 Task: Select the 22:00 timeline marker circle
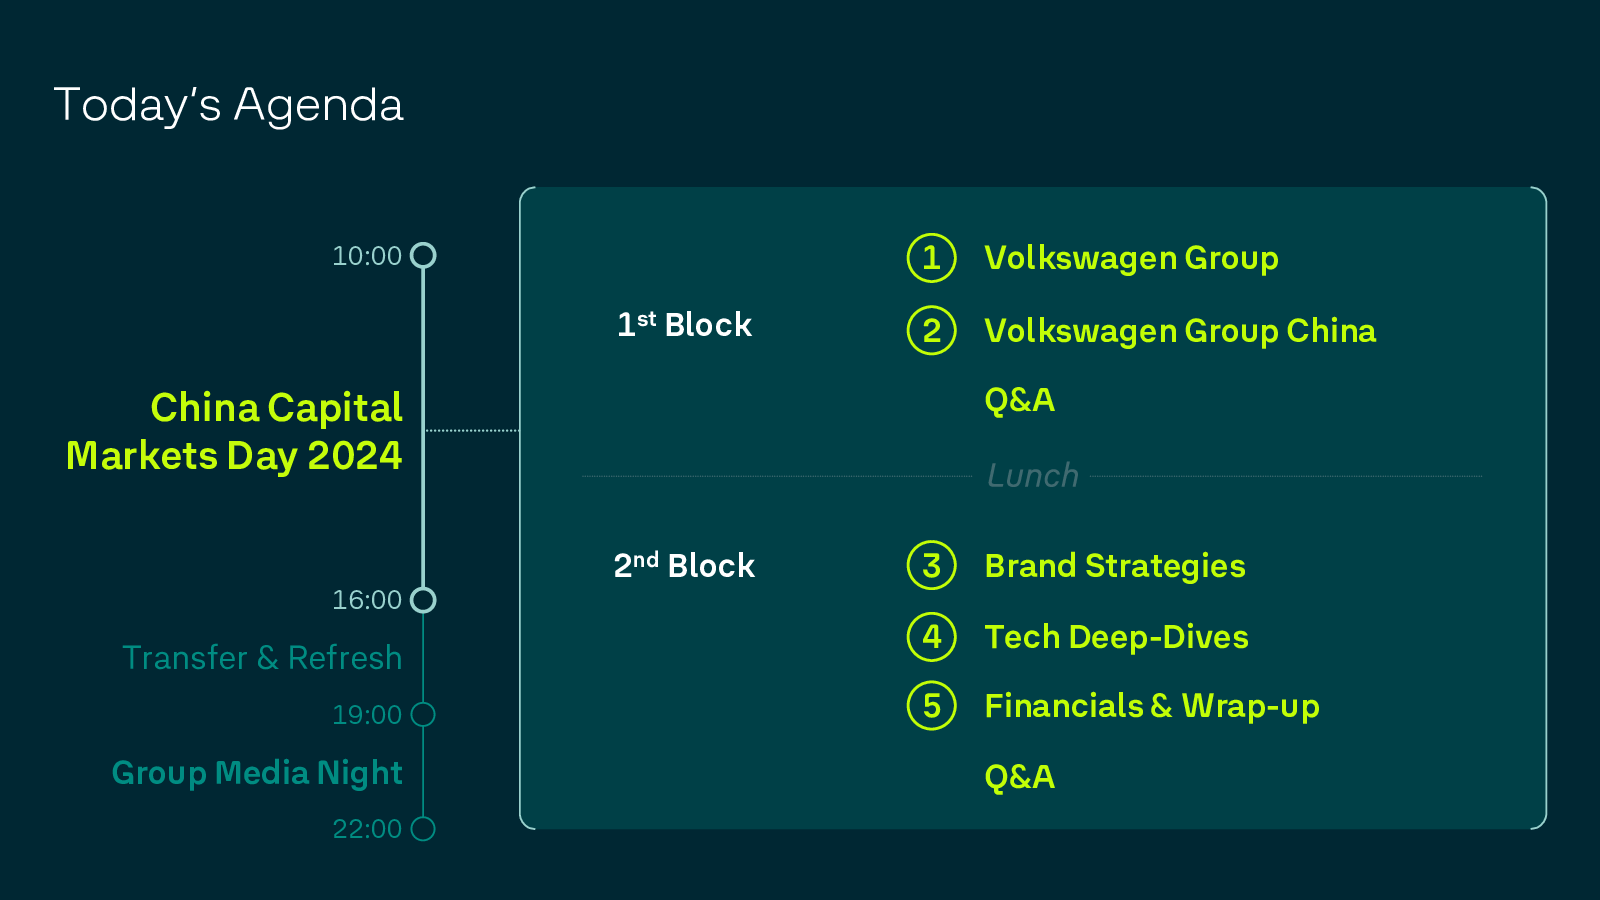[x=423, y=829]
